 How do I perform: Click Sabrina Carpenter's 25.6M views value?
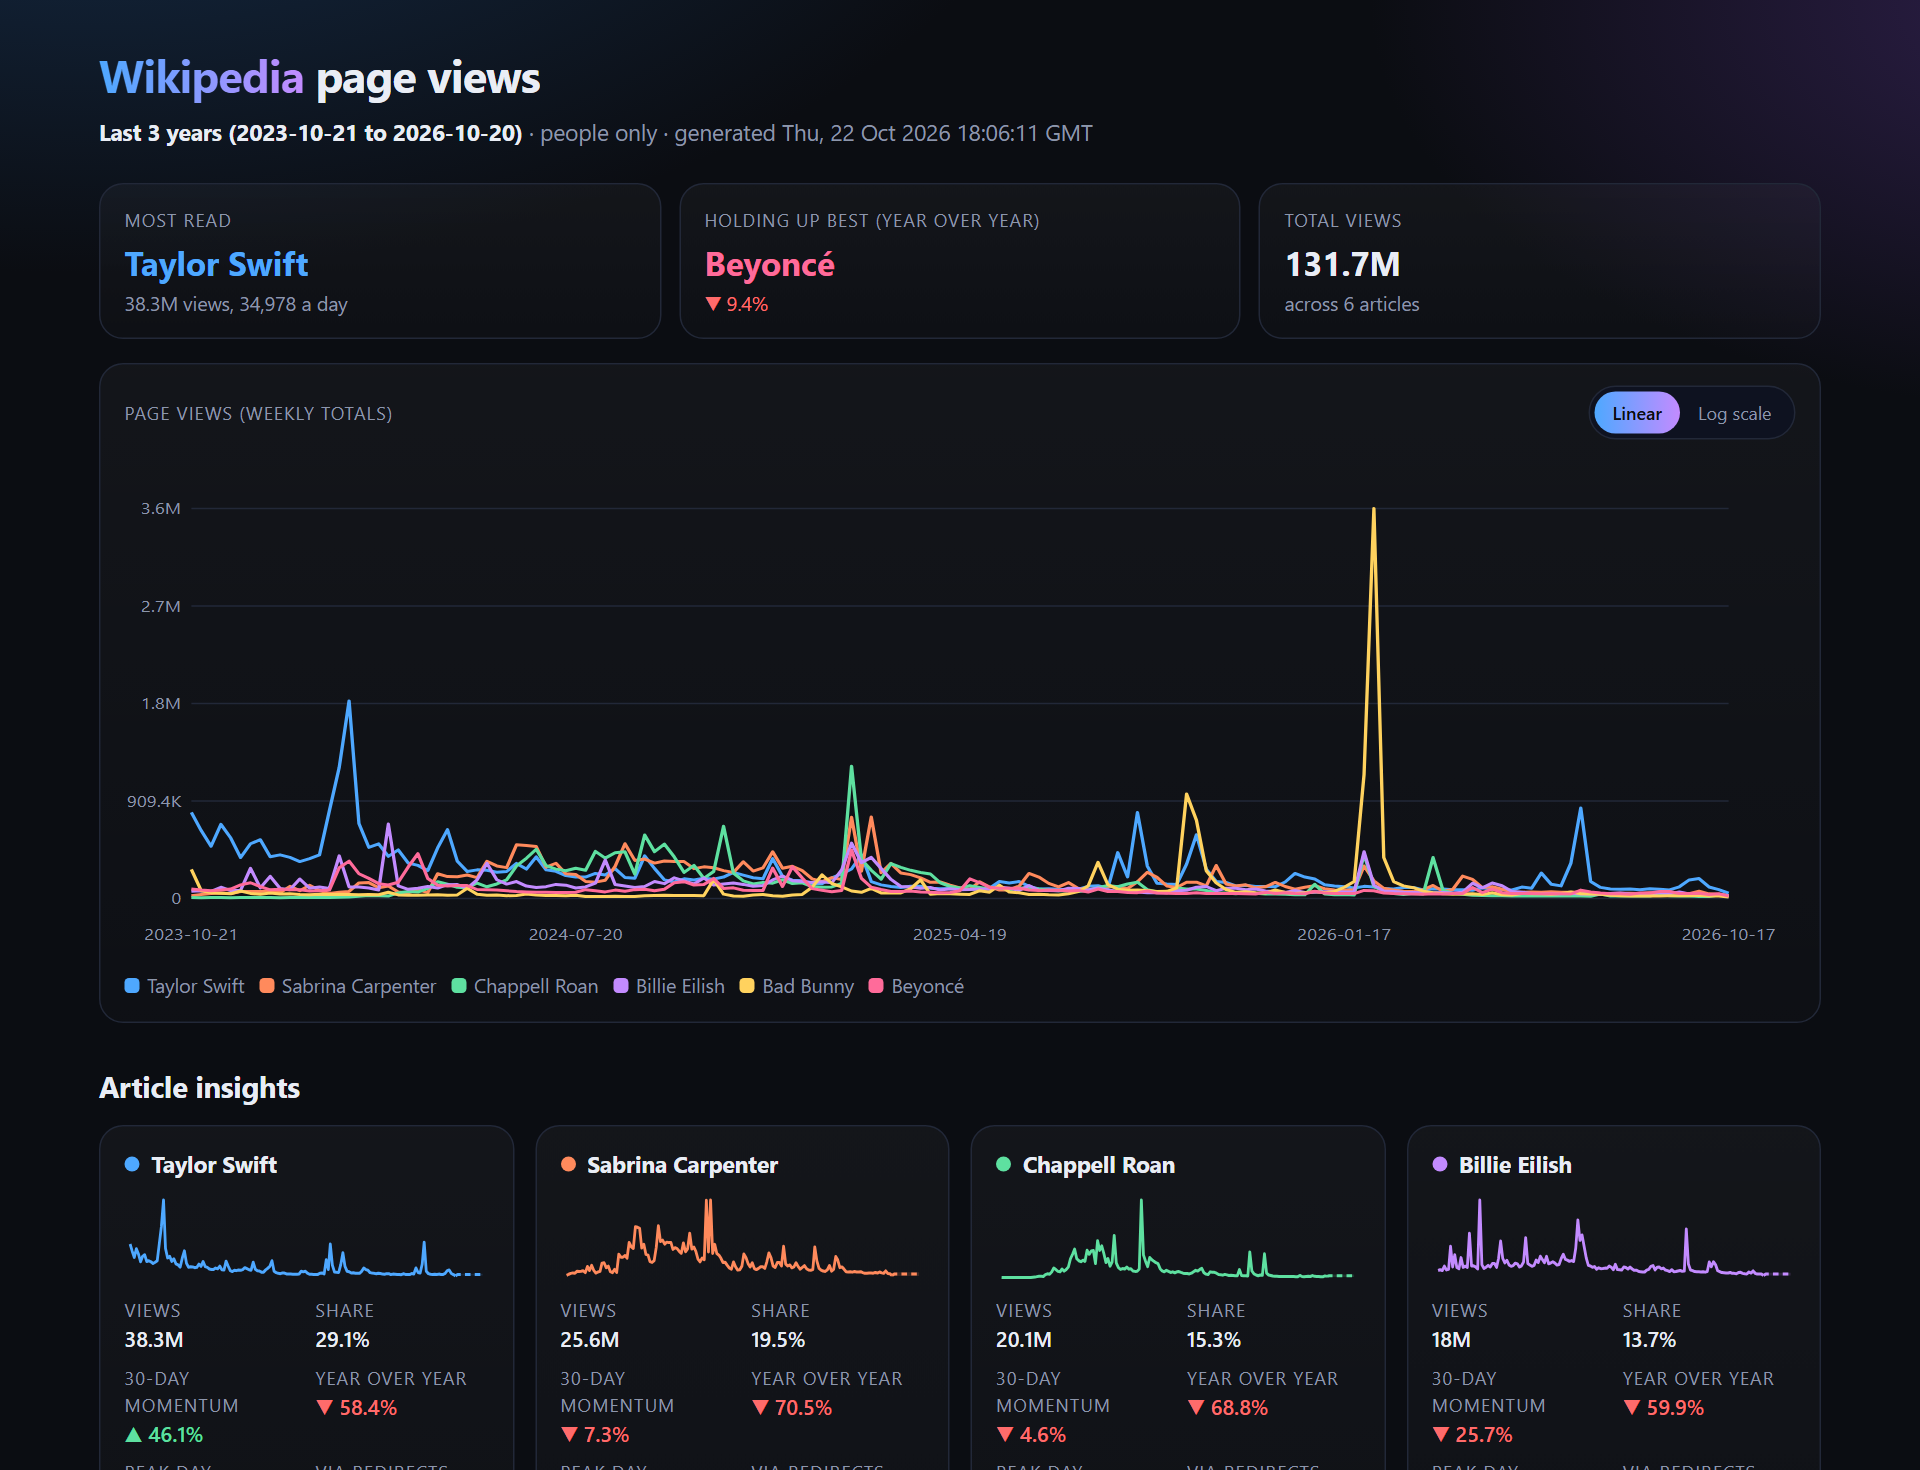pos(589,1339)
